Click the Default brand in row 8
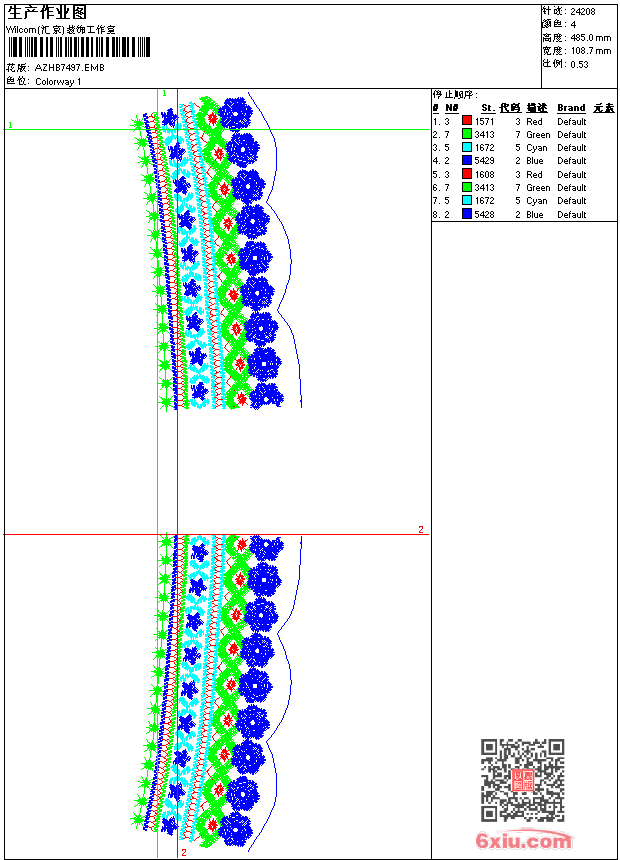 [x=572, y=215]
